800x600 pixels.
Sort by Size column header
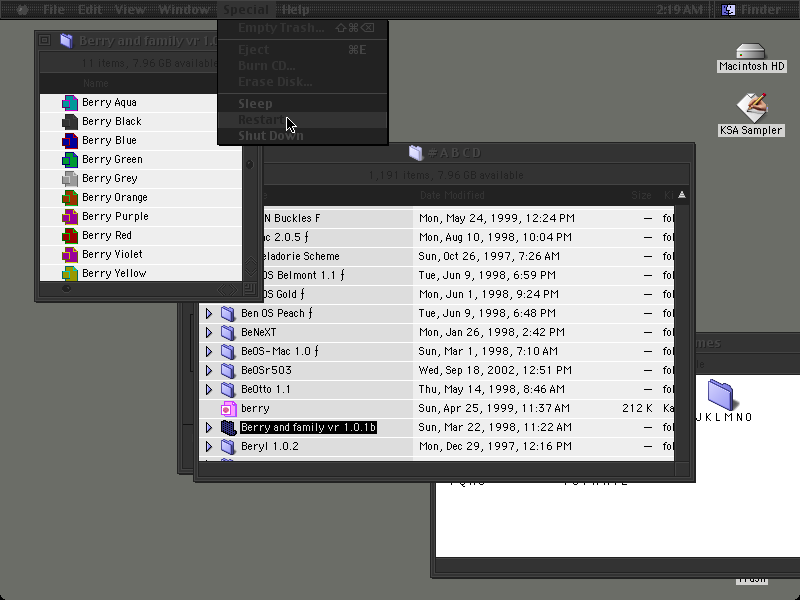641,195
